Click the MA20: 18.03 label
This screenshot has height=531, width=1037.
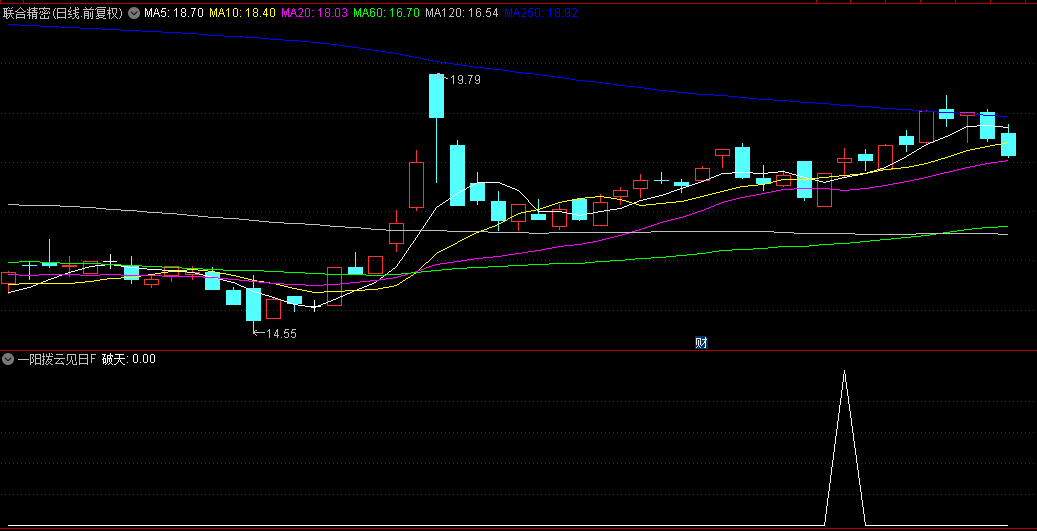[x=314, y=13]
